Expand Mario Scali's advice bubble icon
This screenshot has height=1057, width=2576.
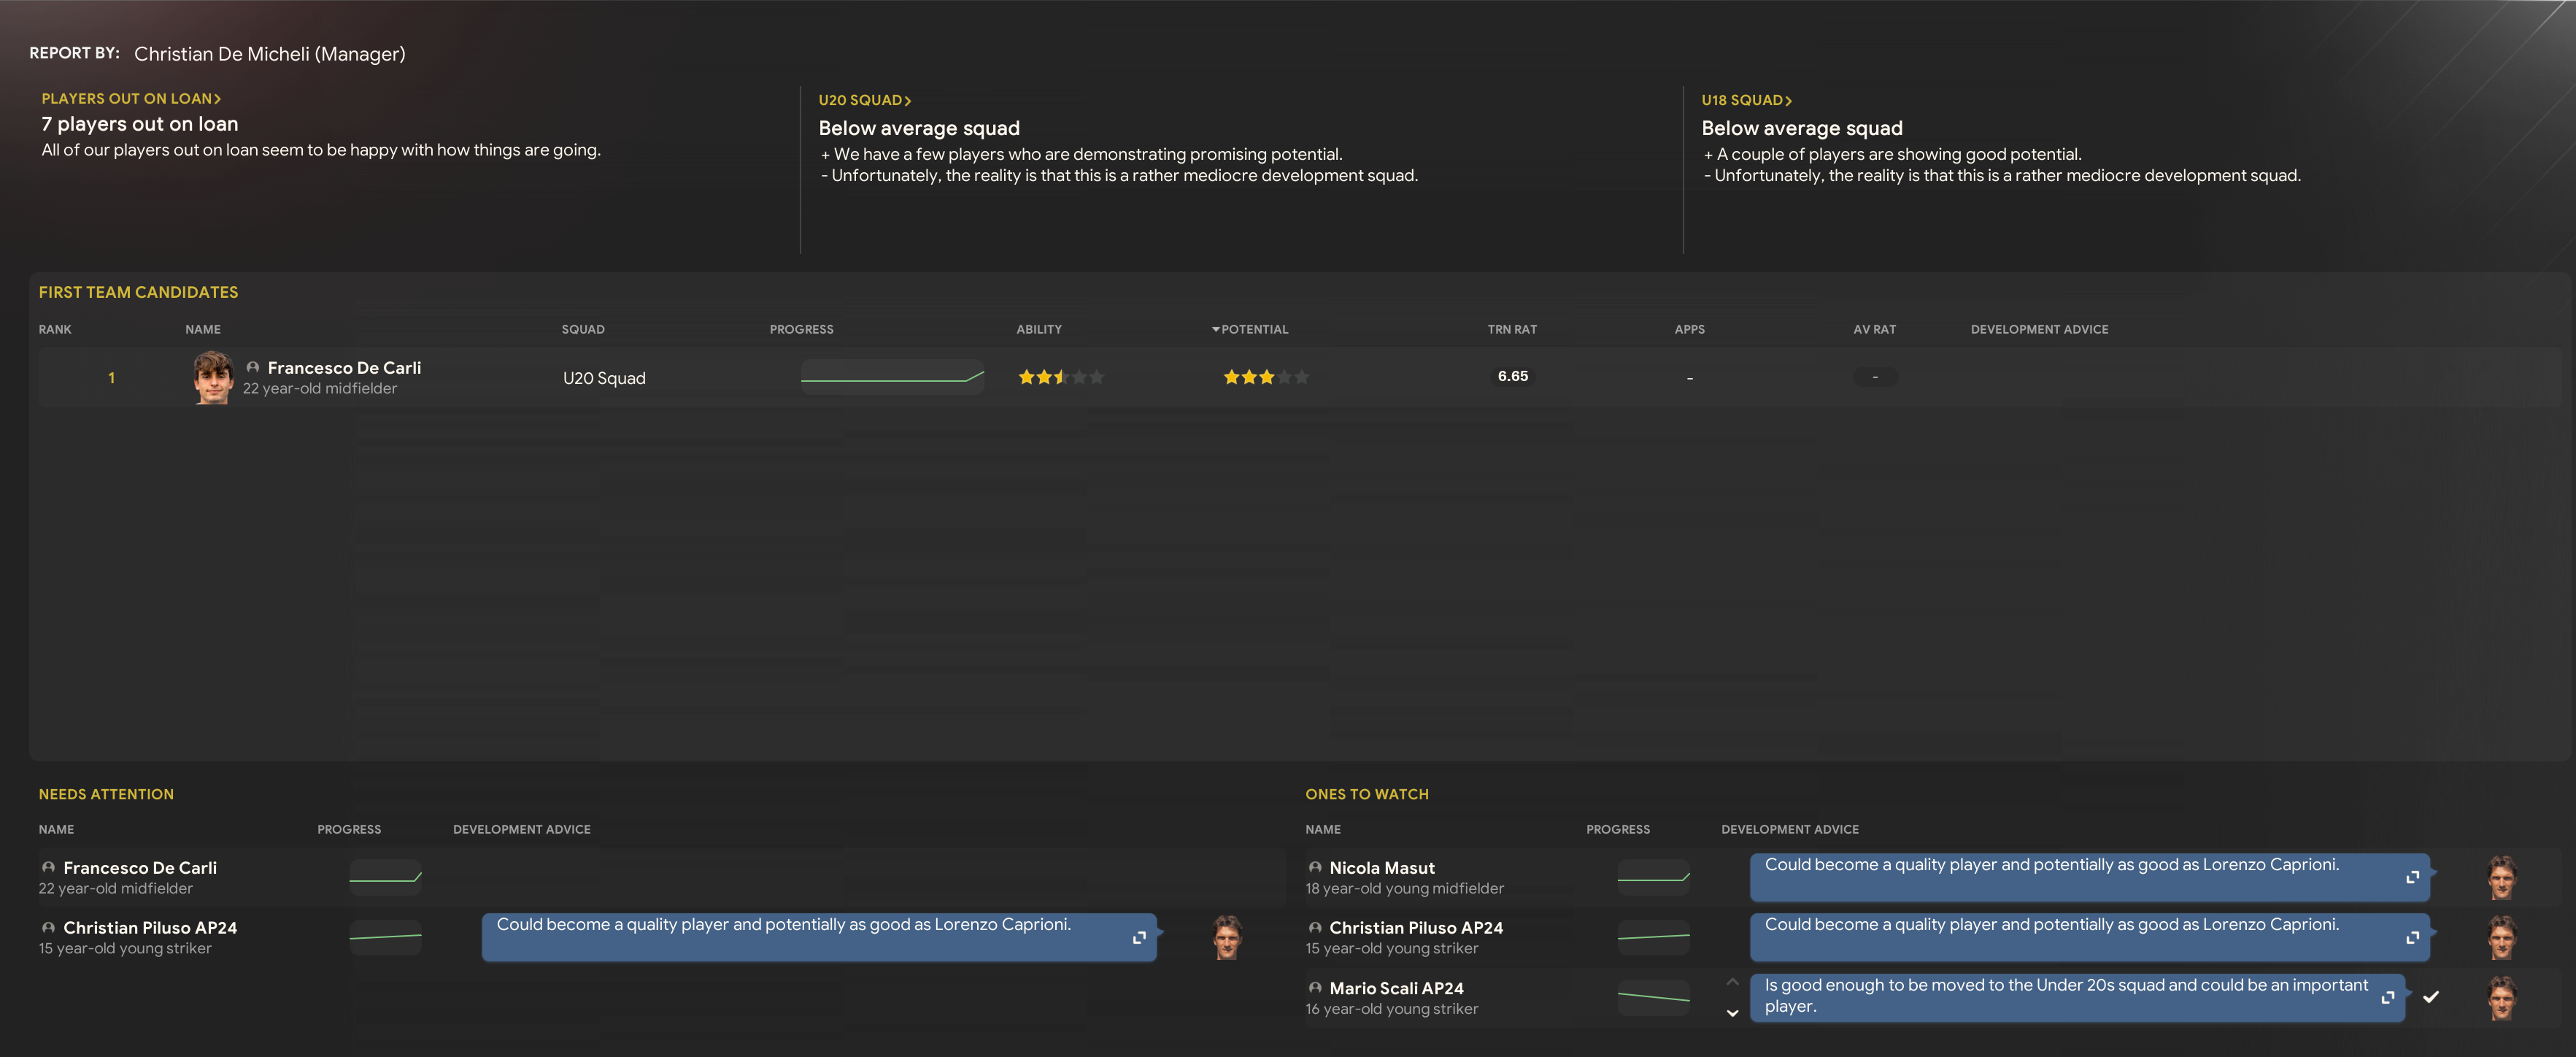point(2387,997)
